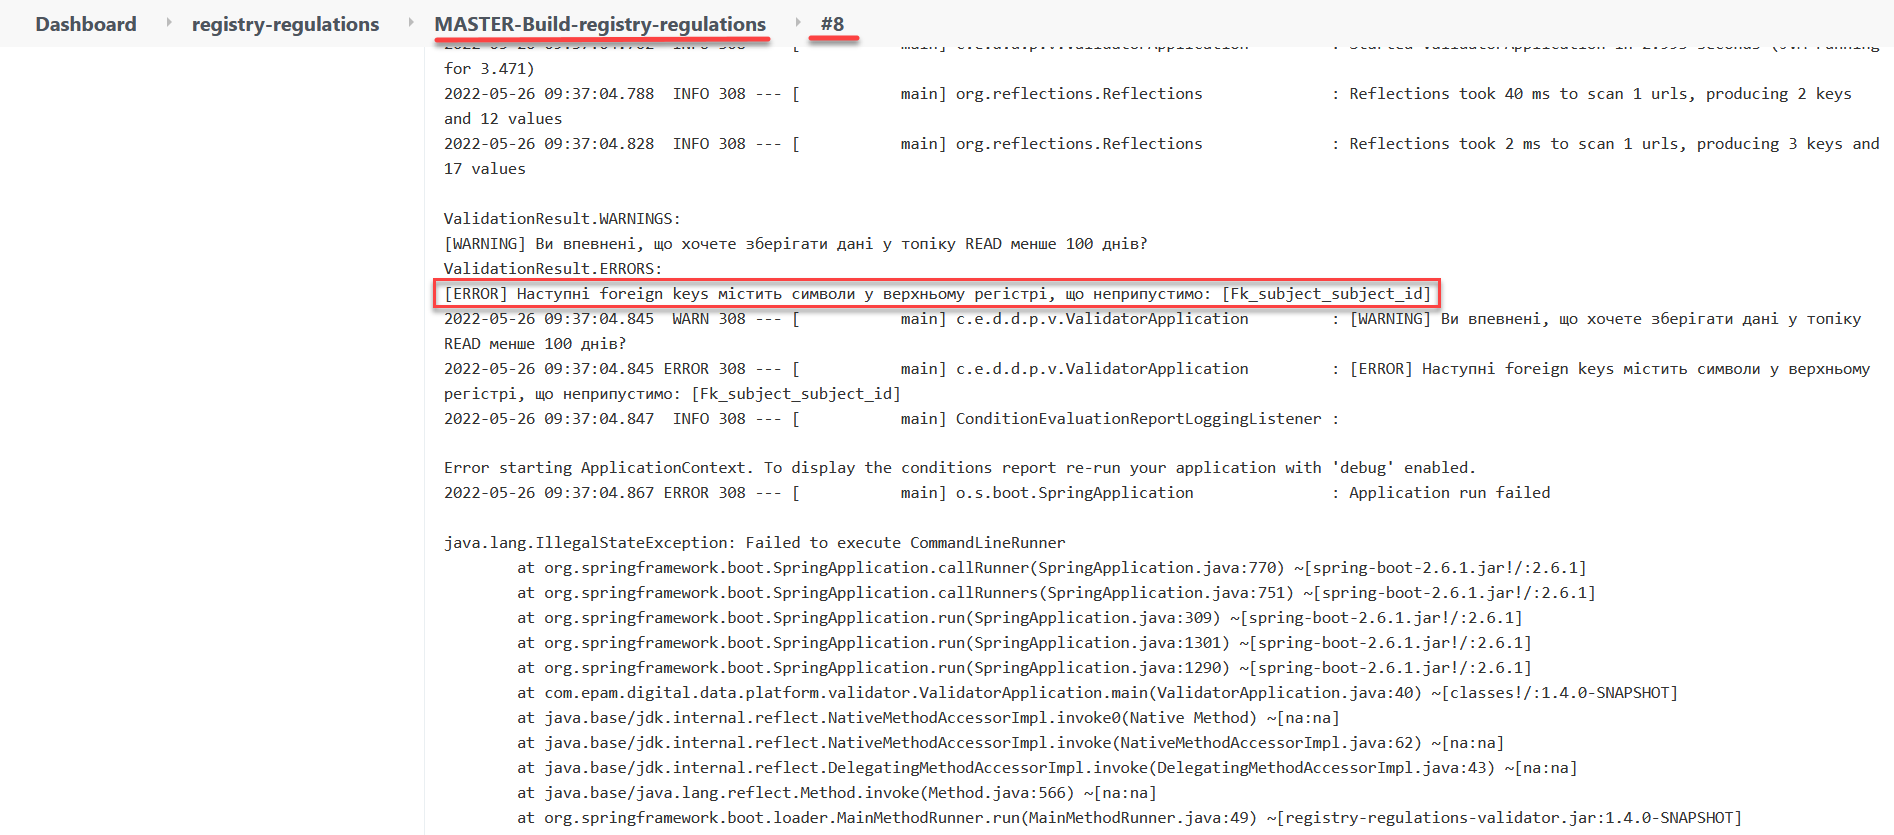The width and height of the screenshot is (1894, 835).
Task: Click stack trace line SpringApplication.callRunners(SpringApplication.java:751)
Action: (1056, 593)
